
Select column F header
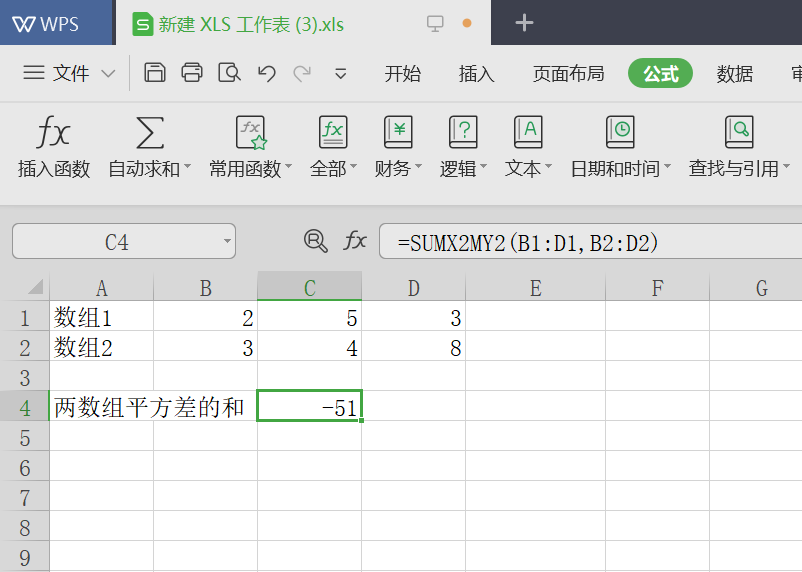[x=657, y=288]
